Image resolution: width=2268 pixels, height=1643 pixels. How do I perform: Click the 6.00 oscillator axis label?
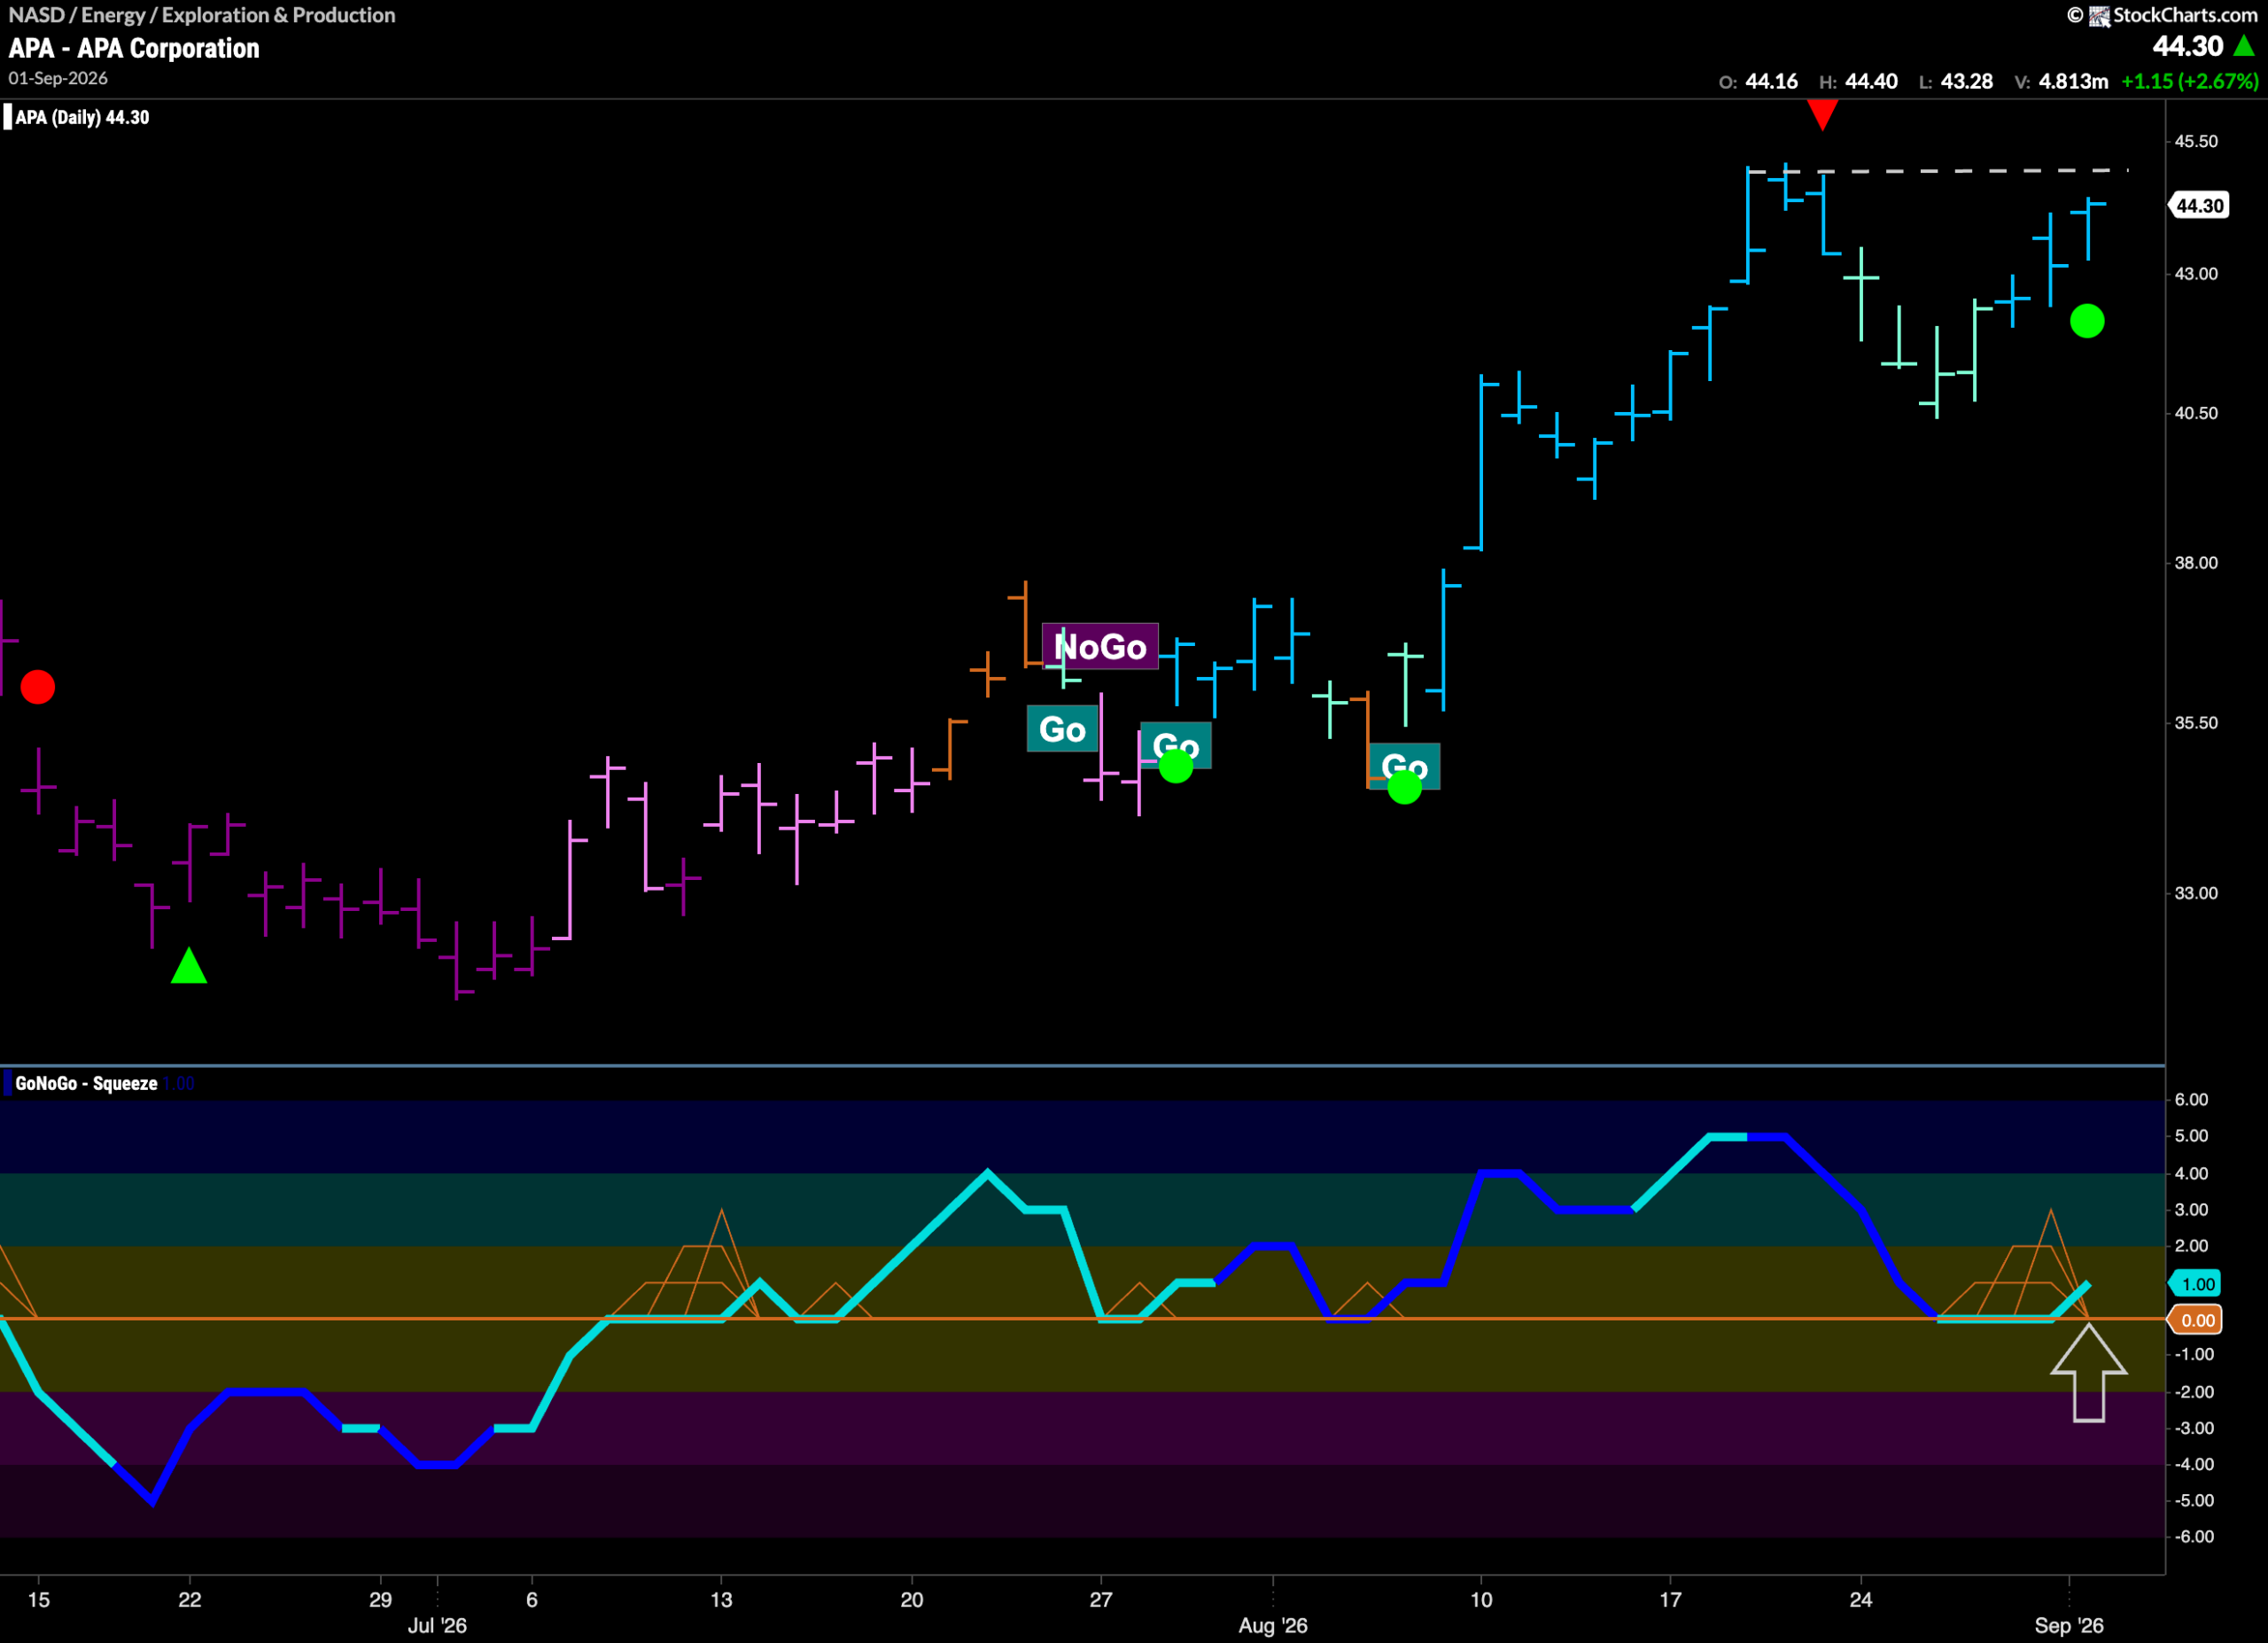point(2191,1099)
